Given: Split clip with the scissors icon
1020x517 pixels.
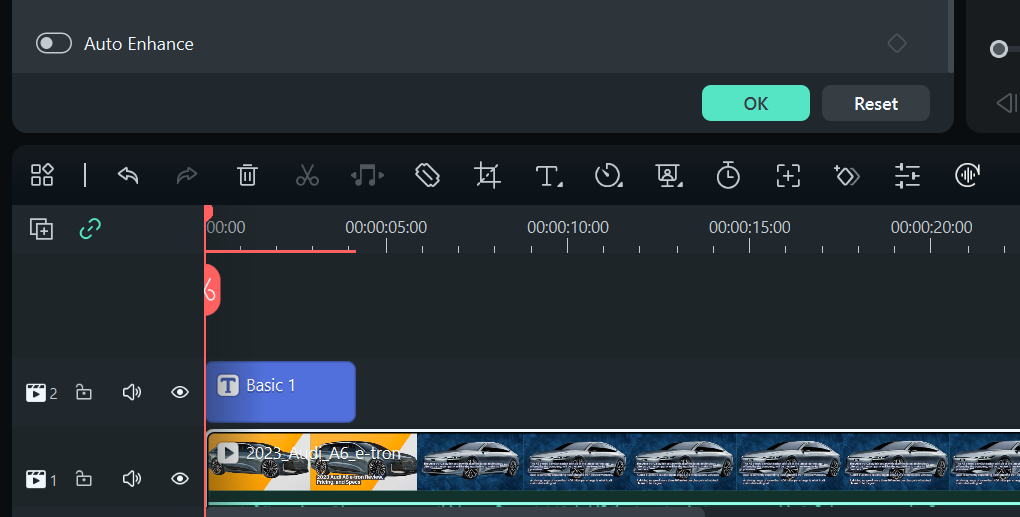Looking at the screenshot, I should [x=307, y=175].
